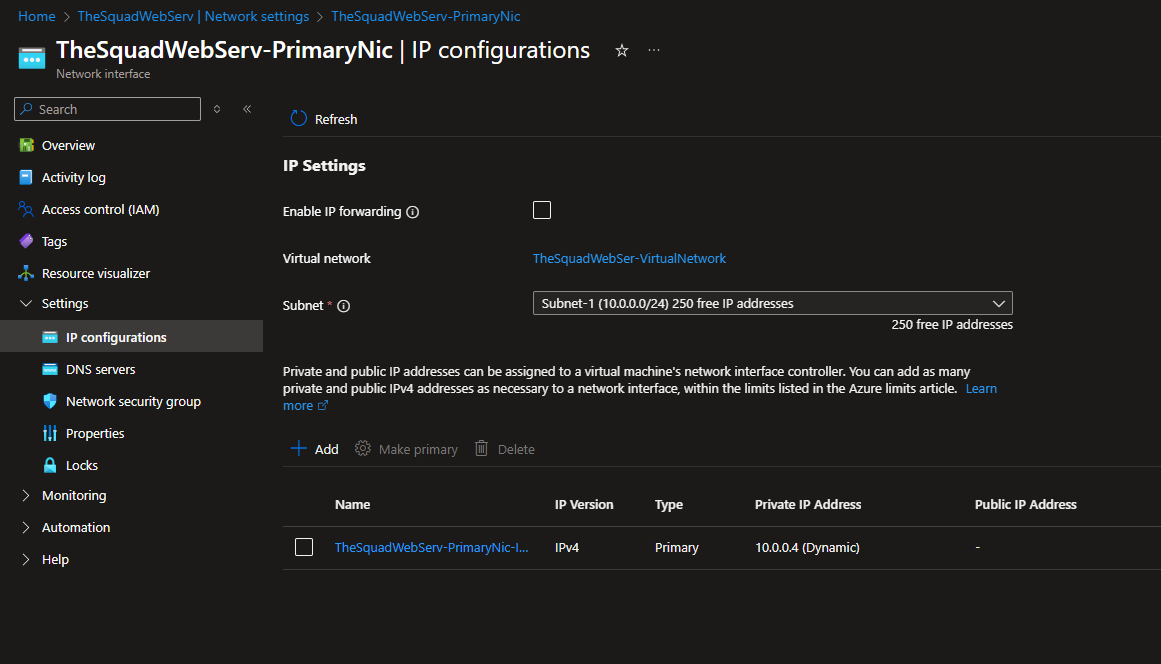The width and height of the screenshot is (1161, 664).
Task: Click '250 free IP addresses' text under dropdown
Action: (x=952, y=325)
